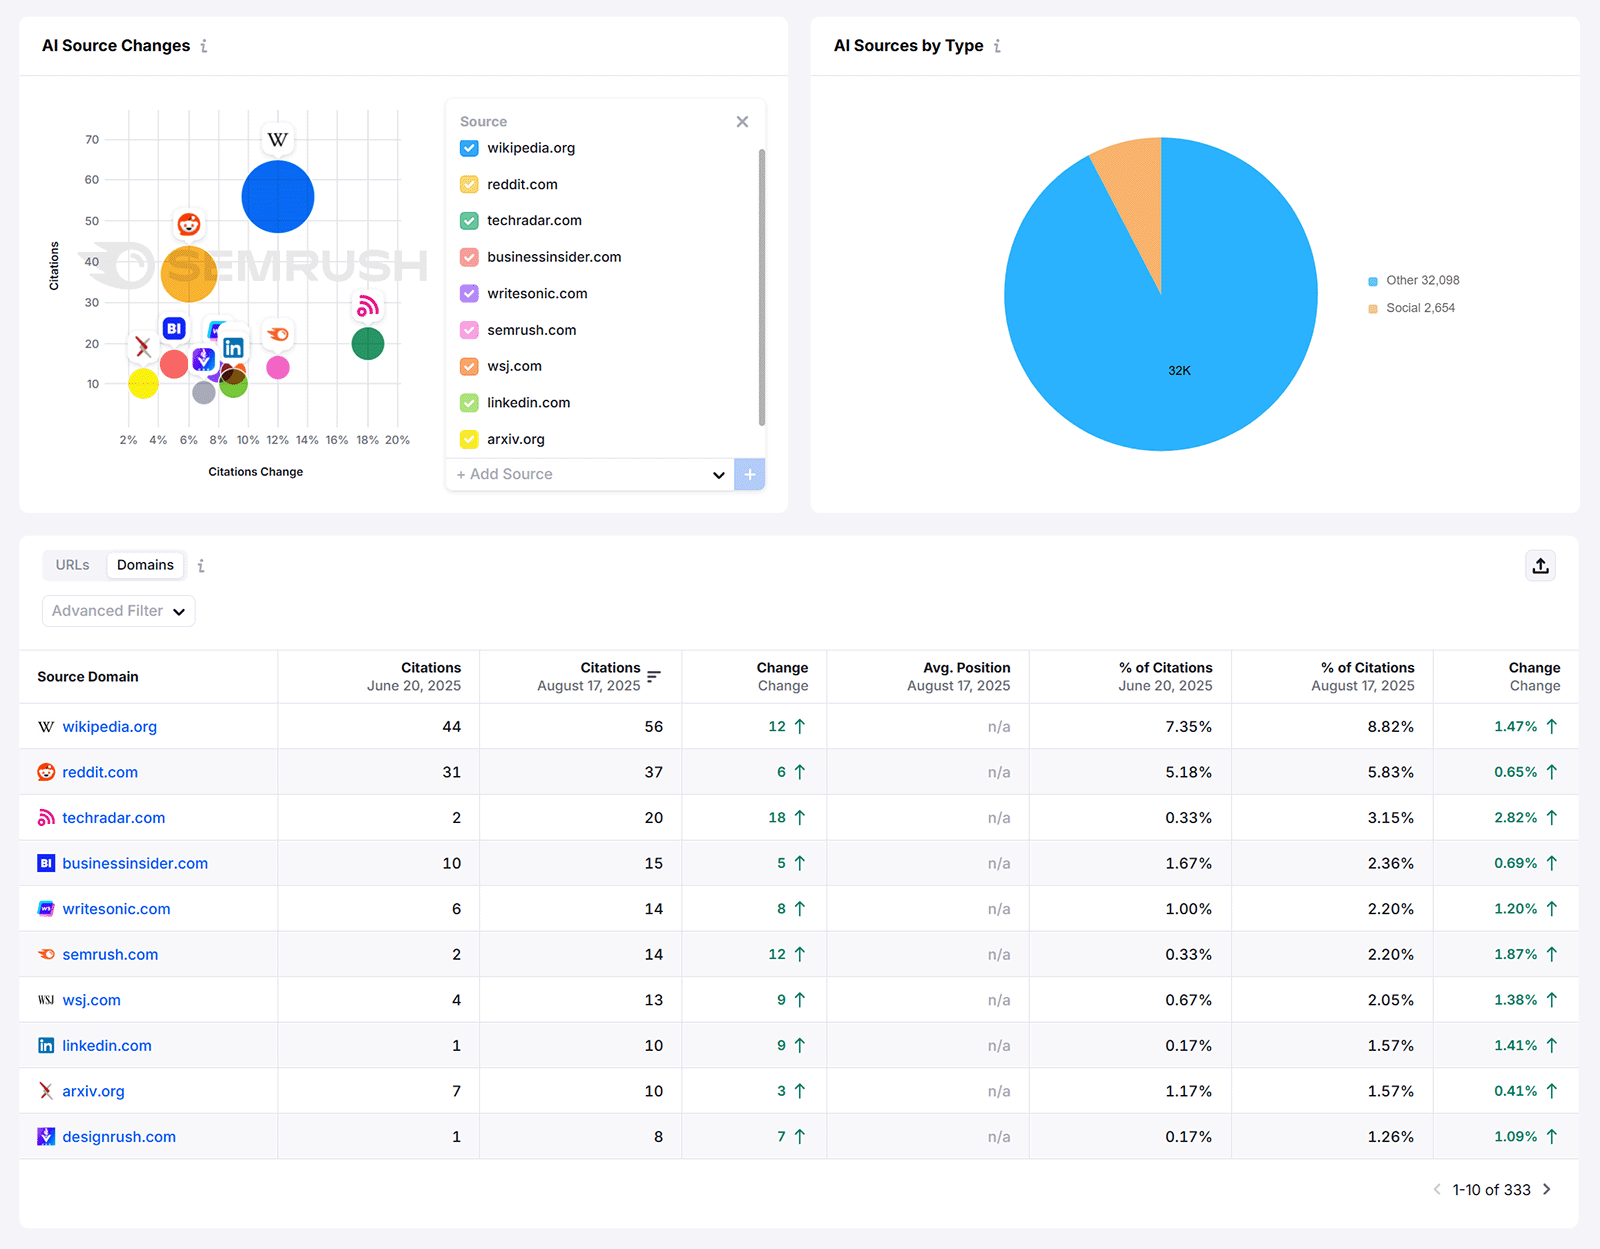Select the Domains tab
This screenshot has height=1249, width=1600.
pyautogui.click(x=145, y=565)
